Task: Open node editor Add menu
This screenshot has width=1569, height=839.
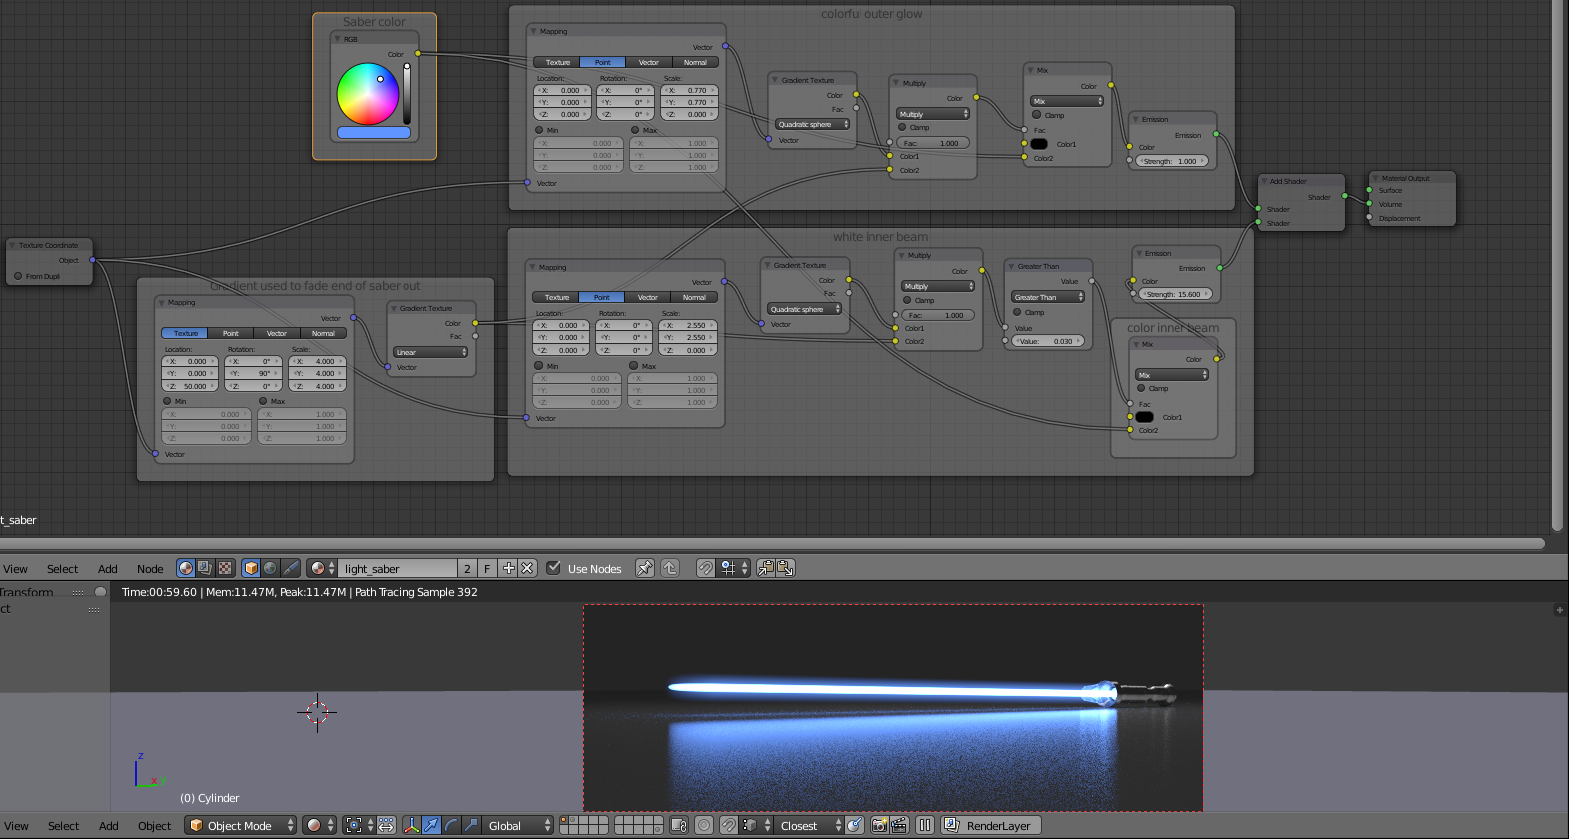Action: (108, 569)
